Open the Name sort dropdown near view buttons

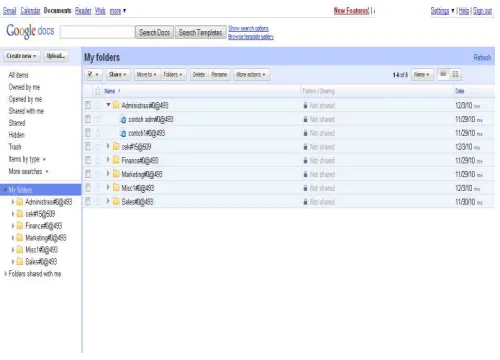(x=422, y=75)
